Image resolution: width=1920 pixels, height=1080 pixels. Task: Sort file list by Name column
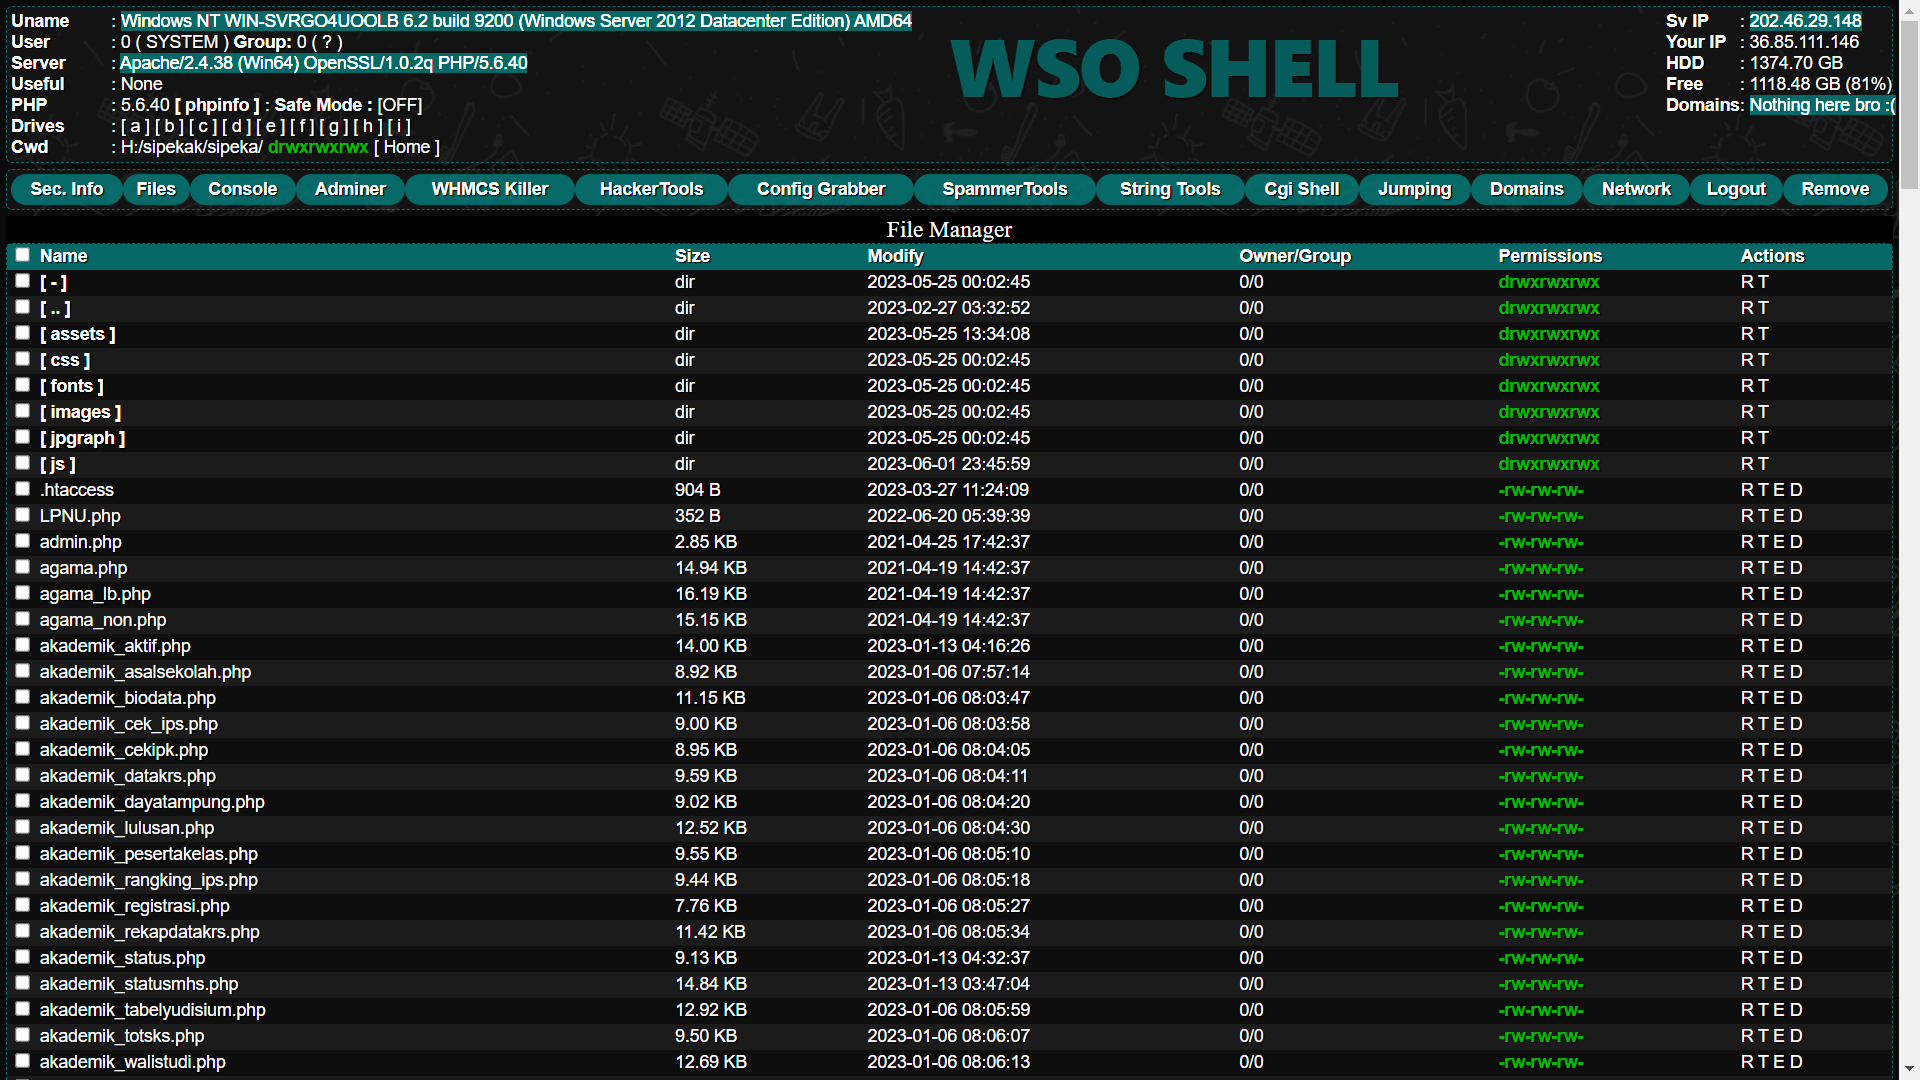(63, 256)
